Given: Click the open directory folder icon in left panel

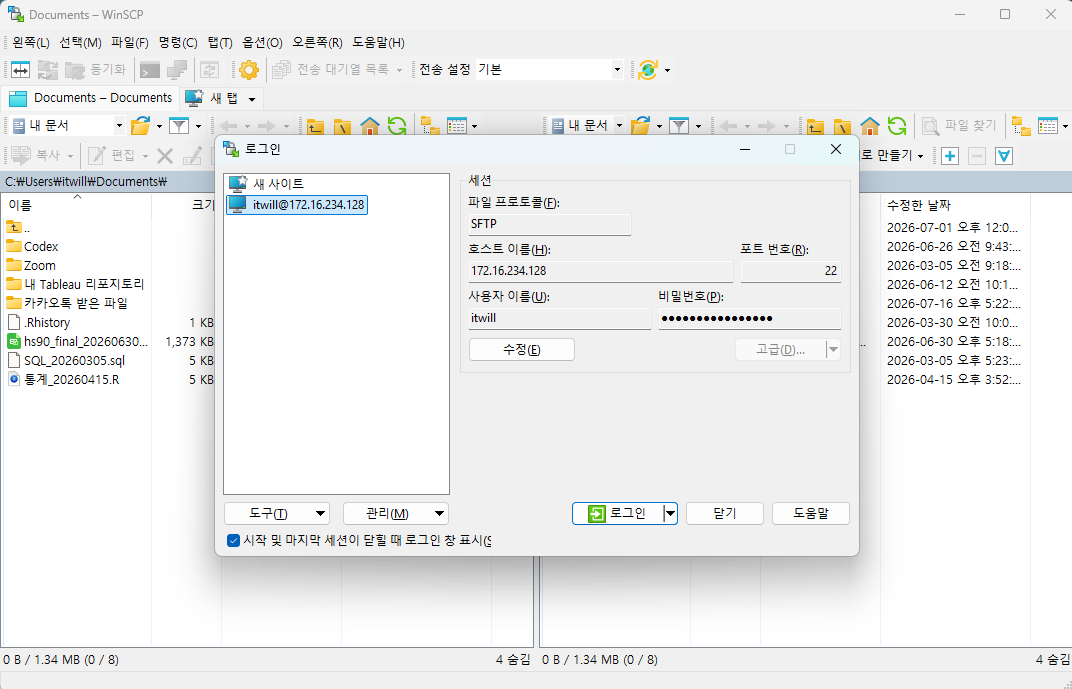Looking at the screenshot, I should click(141, 126).
